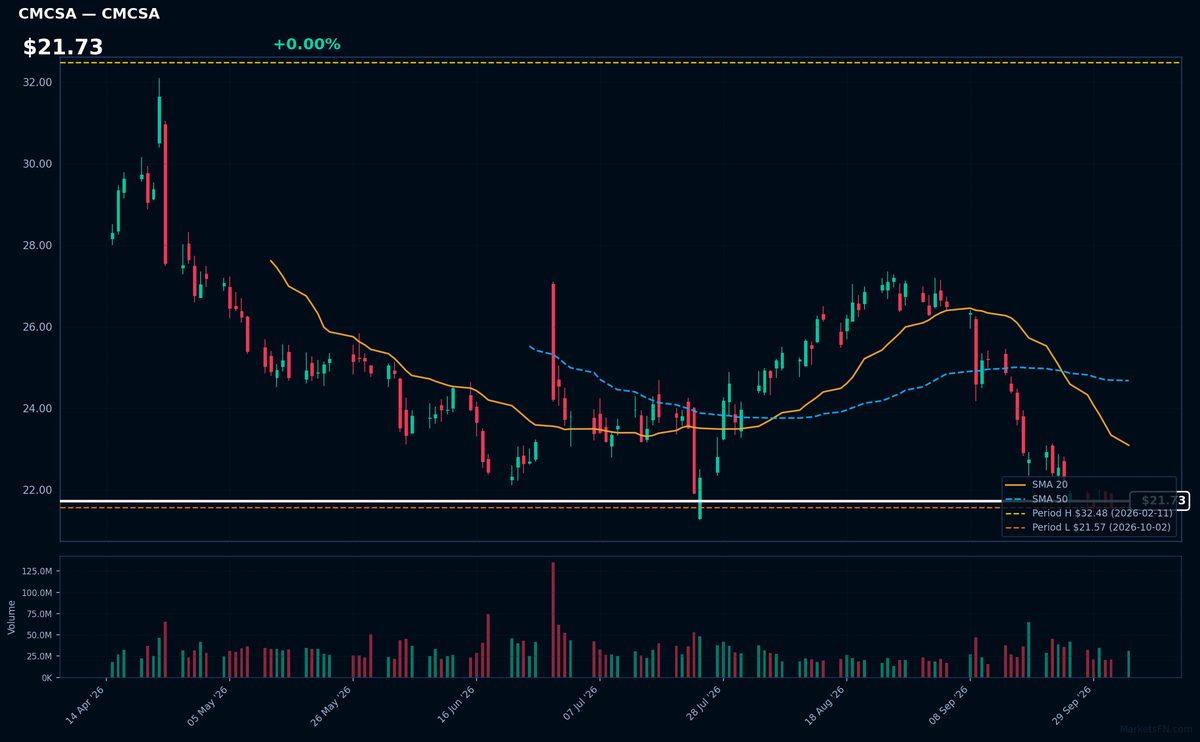Click the Volume axis title

coord(12,617)
